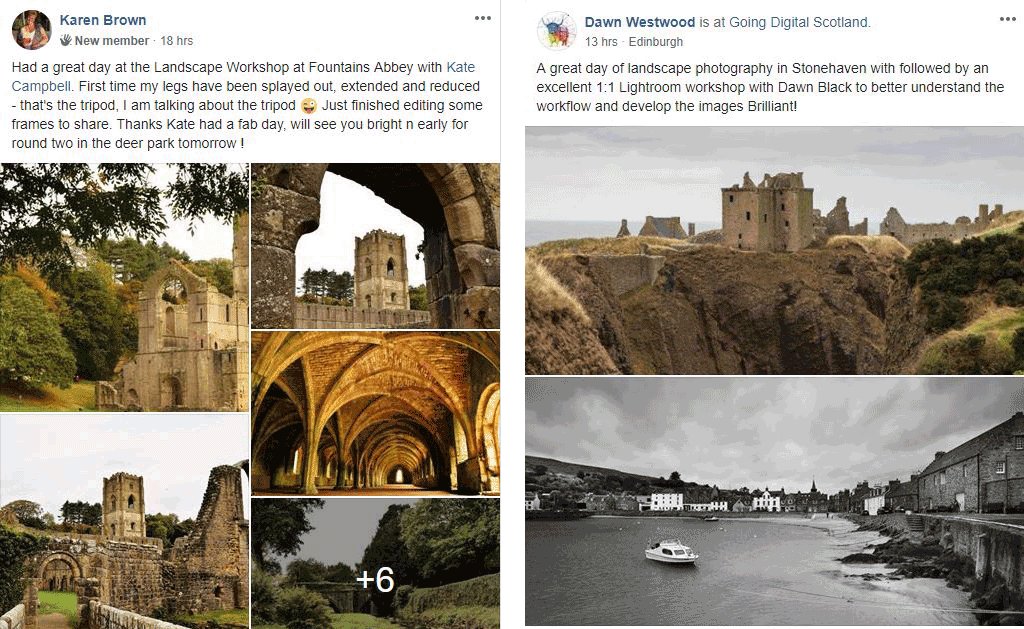Click the tongue-out emoji in Karen's post
The image size is (1024, 629).
point(309,106)
